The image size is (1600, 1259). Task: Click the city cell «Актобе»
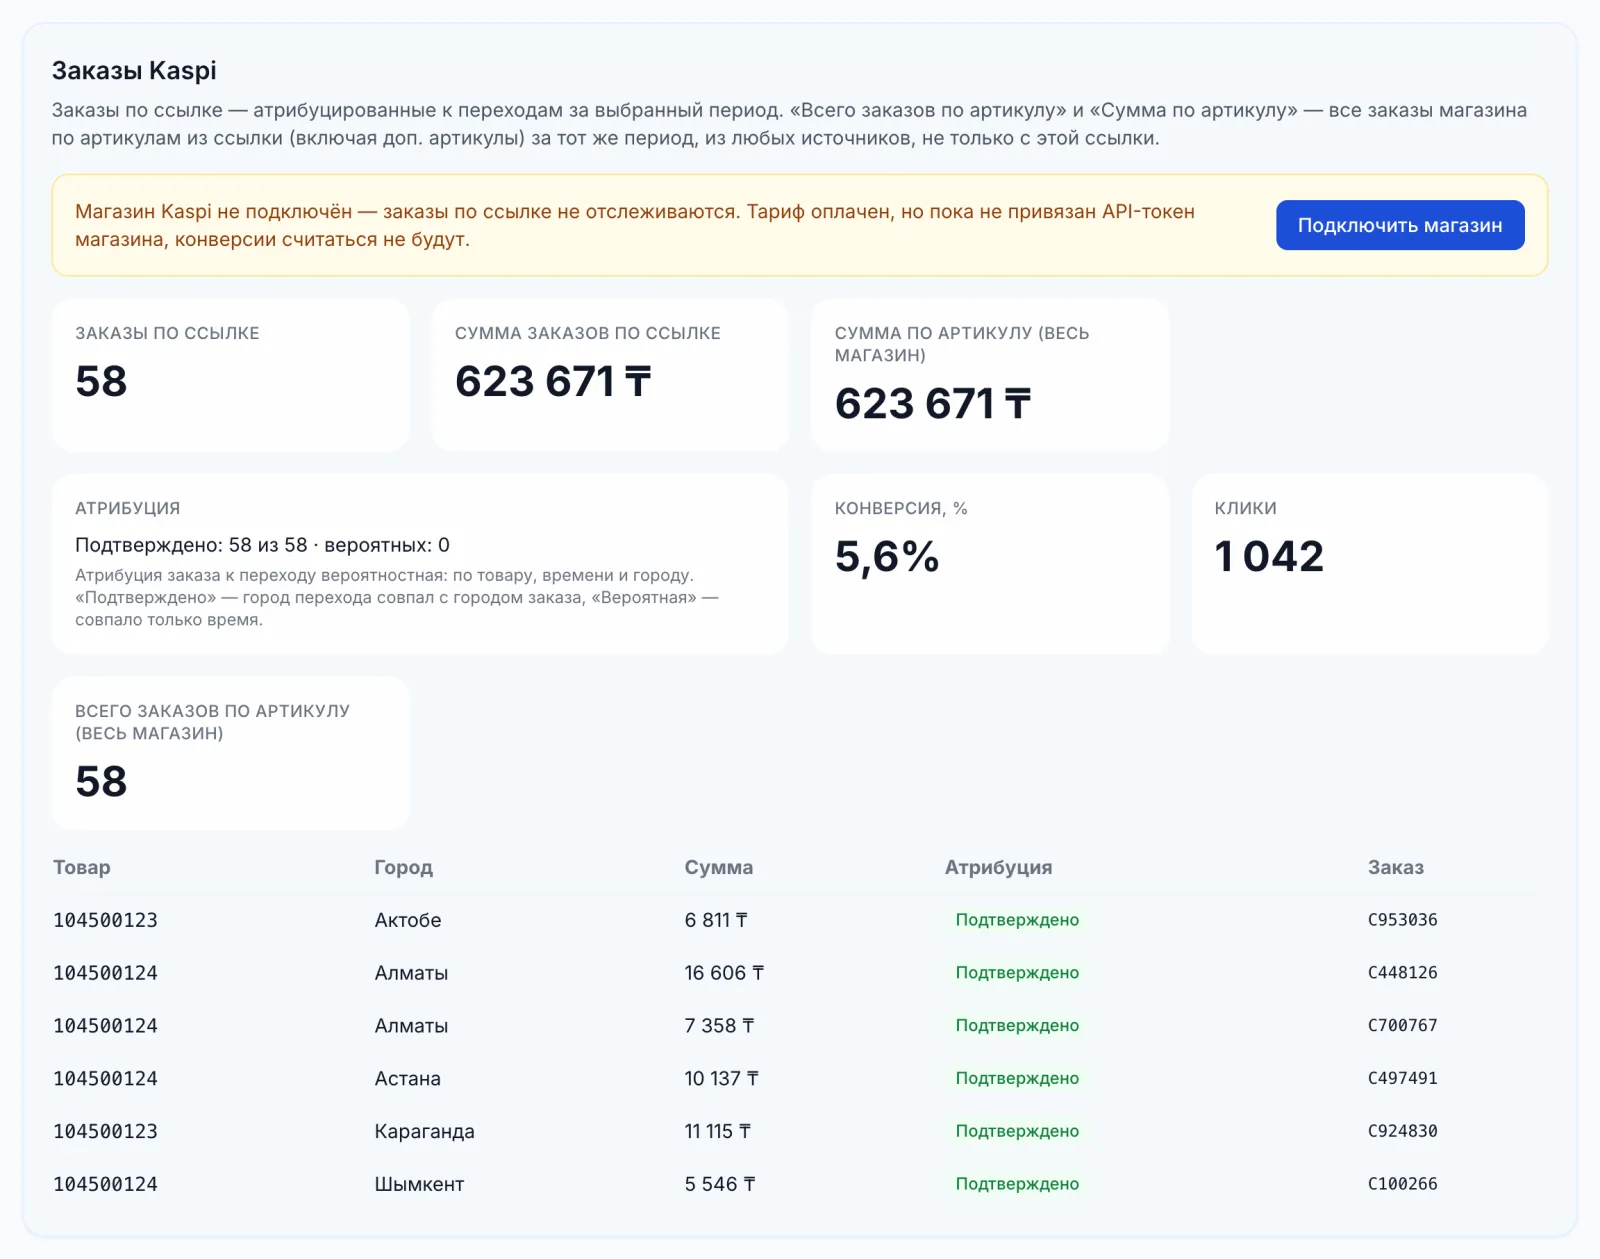coord(408,920)
